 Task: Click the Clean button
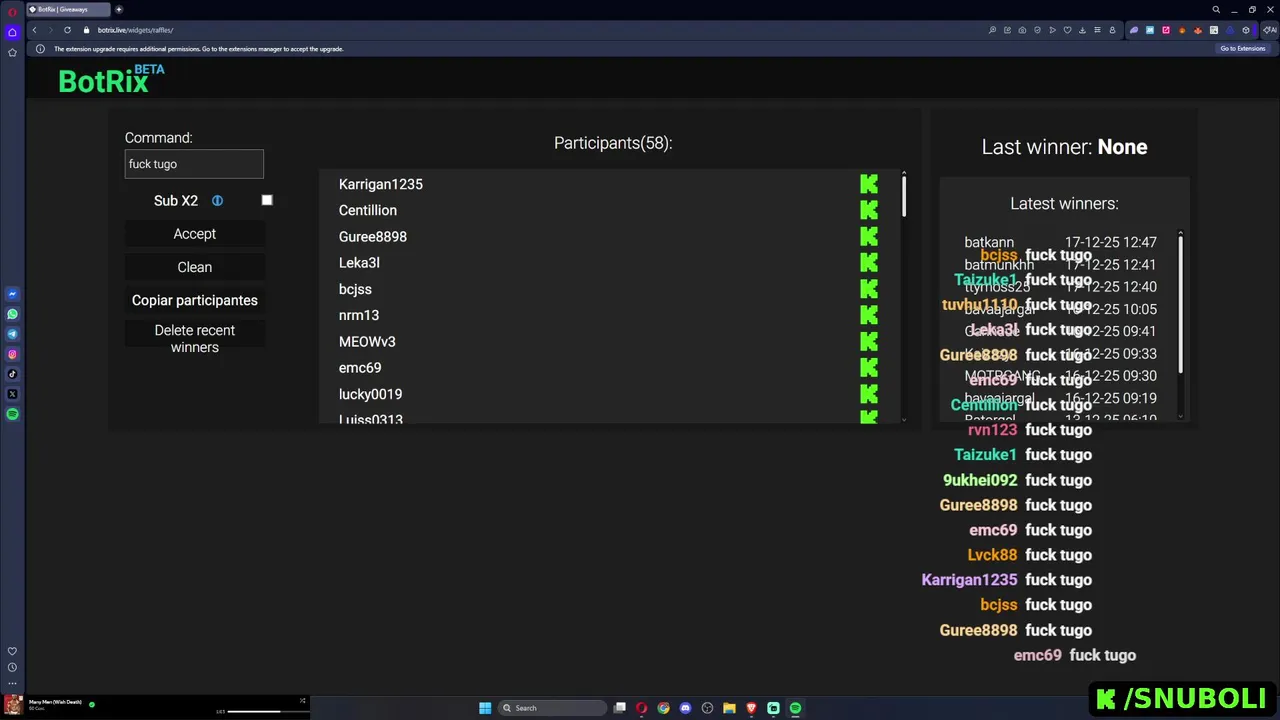click(x=195, y=267)
